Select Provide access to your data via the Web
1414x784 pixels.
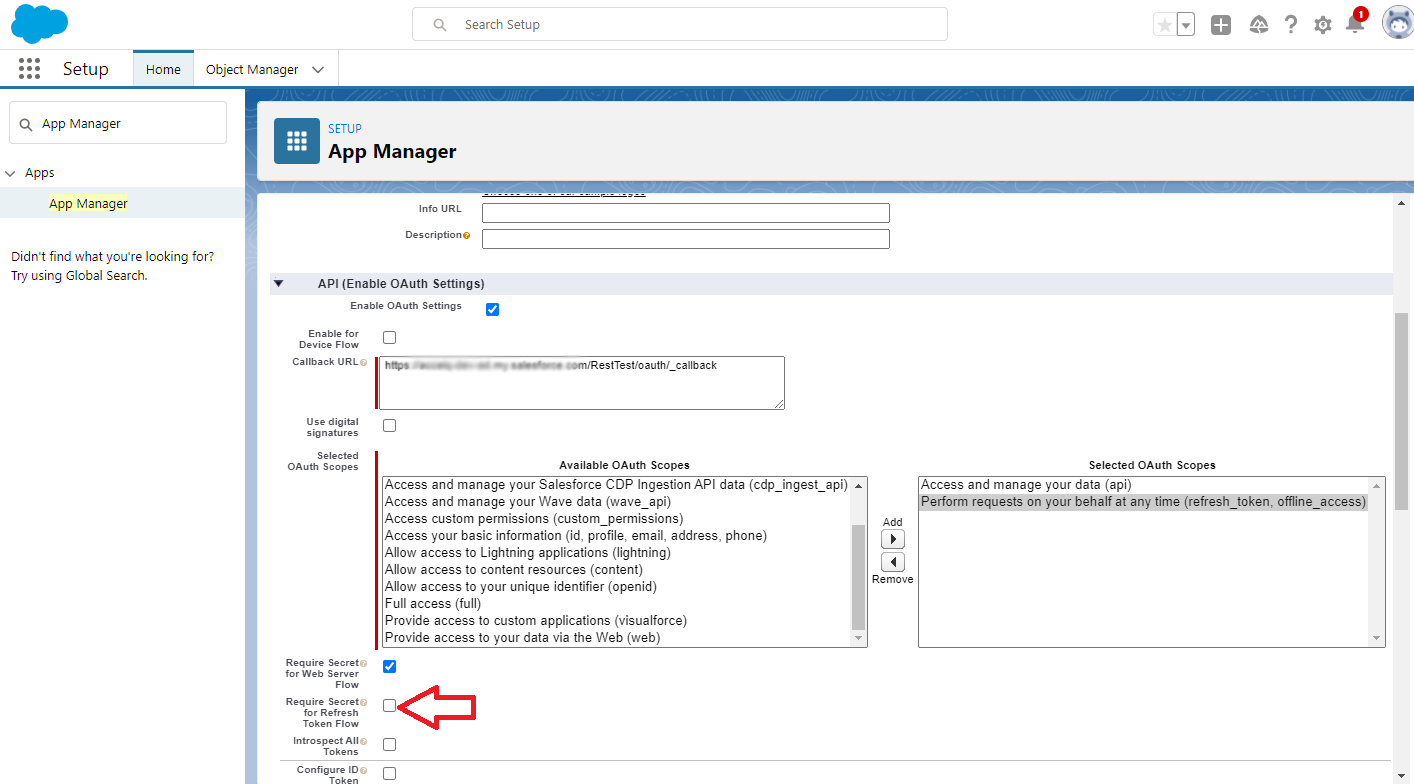(x=523, y=637)
